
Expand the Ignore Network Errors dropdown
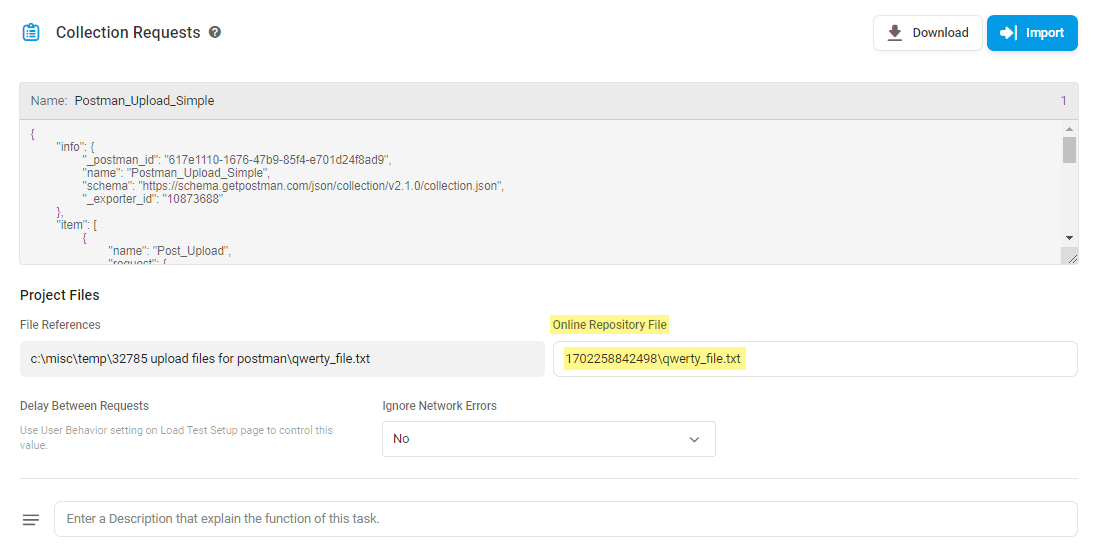pyautogui.click(x=548, y=439)
